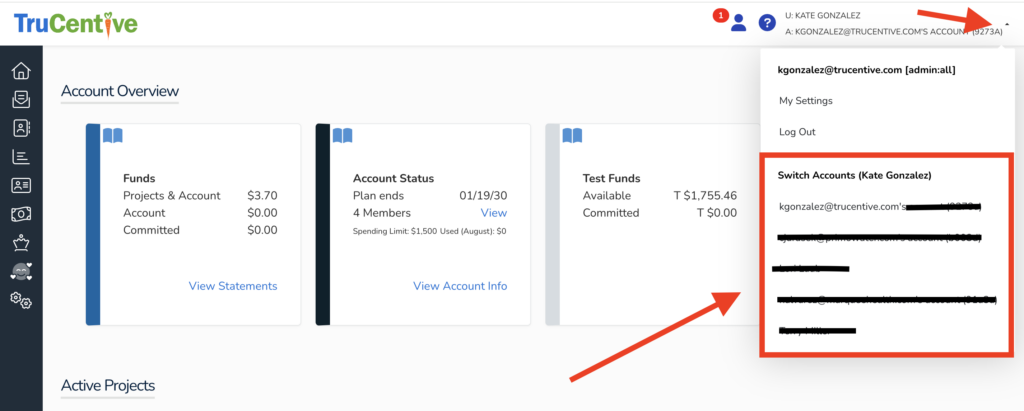Click the crown sidebar icon

pyautogui.click(x=21, y=243)
